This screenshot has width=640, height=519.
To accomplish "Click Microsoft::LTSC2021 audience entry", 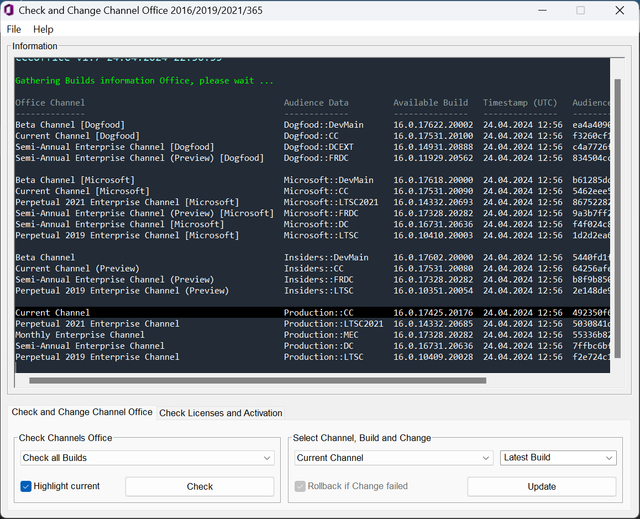I will (x=331, y=202).
